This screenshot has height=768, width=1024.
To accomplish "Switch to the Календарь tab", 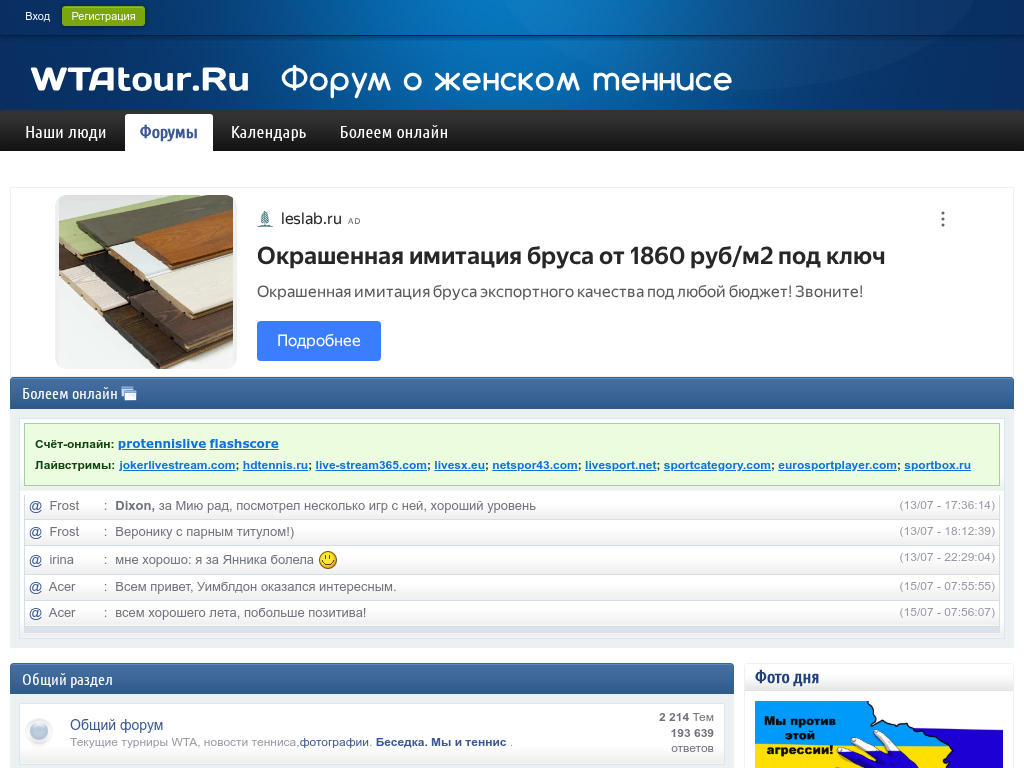I will (268, 133).
